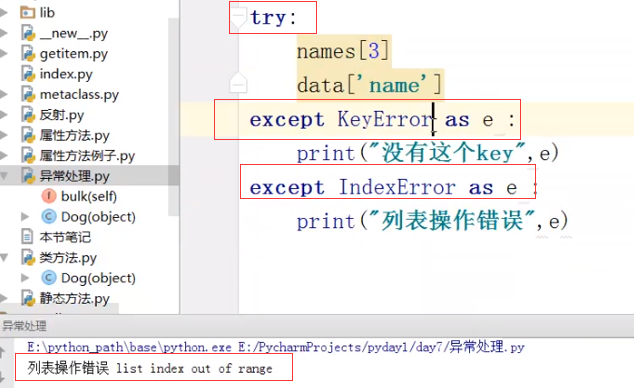Jump to bulk(self) function entry
The width and height of the screenshot is (634, 388).
[89, 196]
